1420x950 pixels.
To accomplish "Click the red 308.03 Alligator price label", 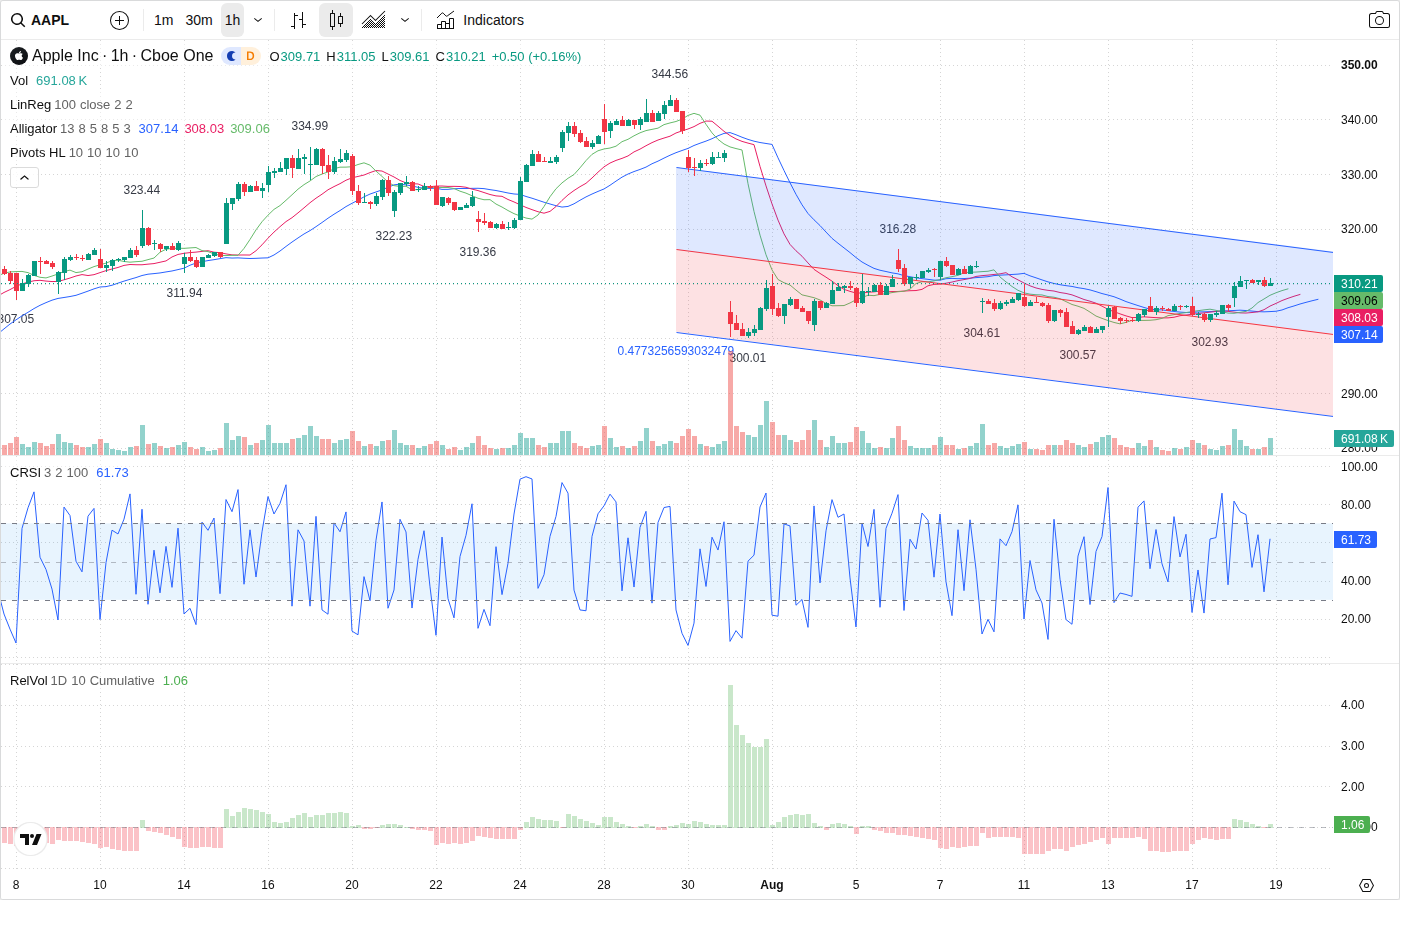I will [1358, 318].
